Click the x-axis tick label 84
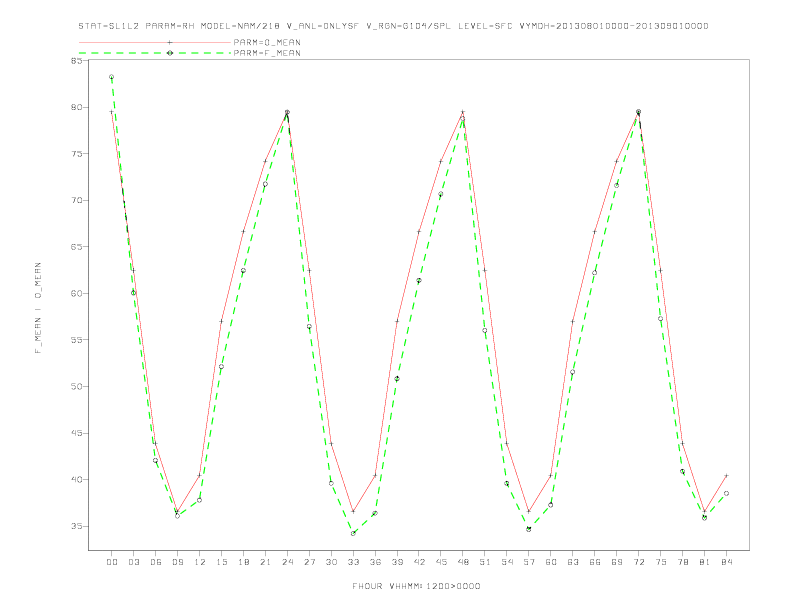Screen dimensions: 792x612 coord(726,562)
